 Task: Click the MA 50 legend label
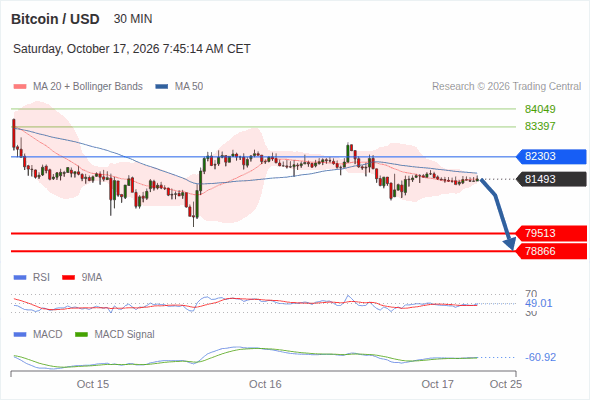click(x=189, y=87)
